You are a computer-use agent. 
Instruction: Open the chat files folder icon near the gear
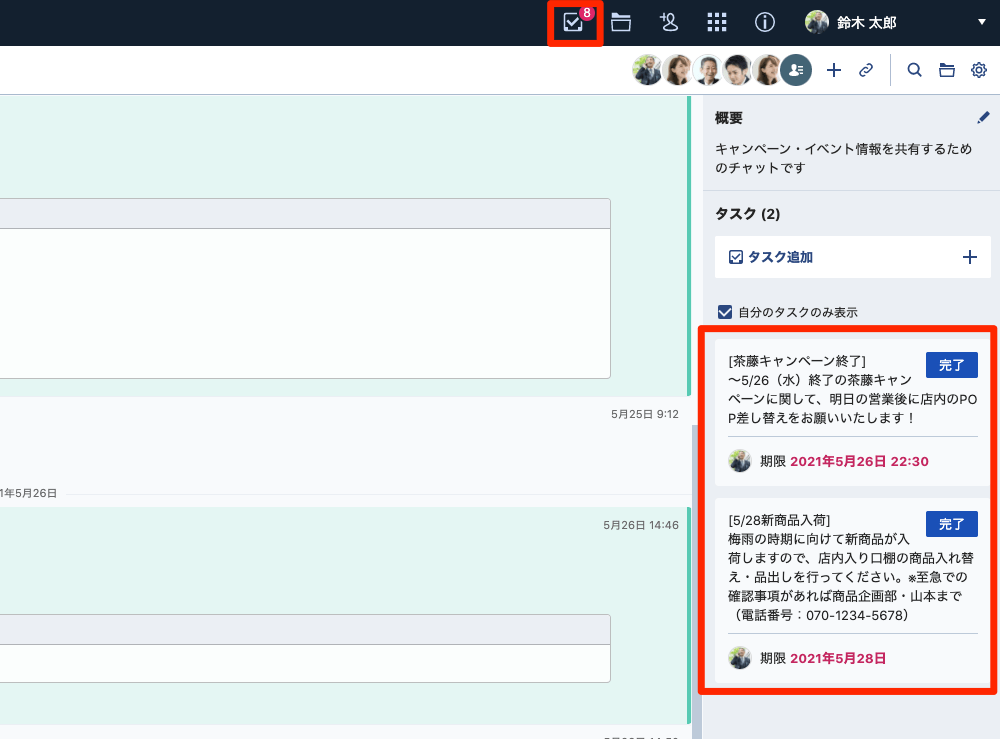pos(946,70)
